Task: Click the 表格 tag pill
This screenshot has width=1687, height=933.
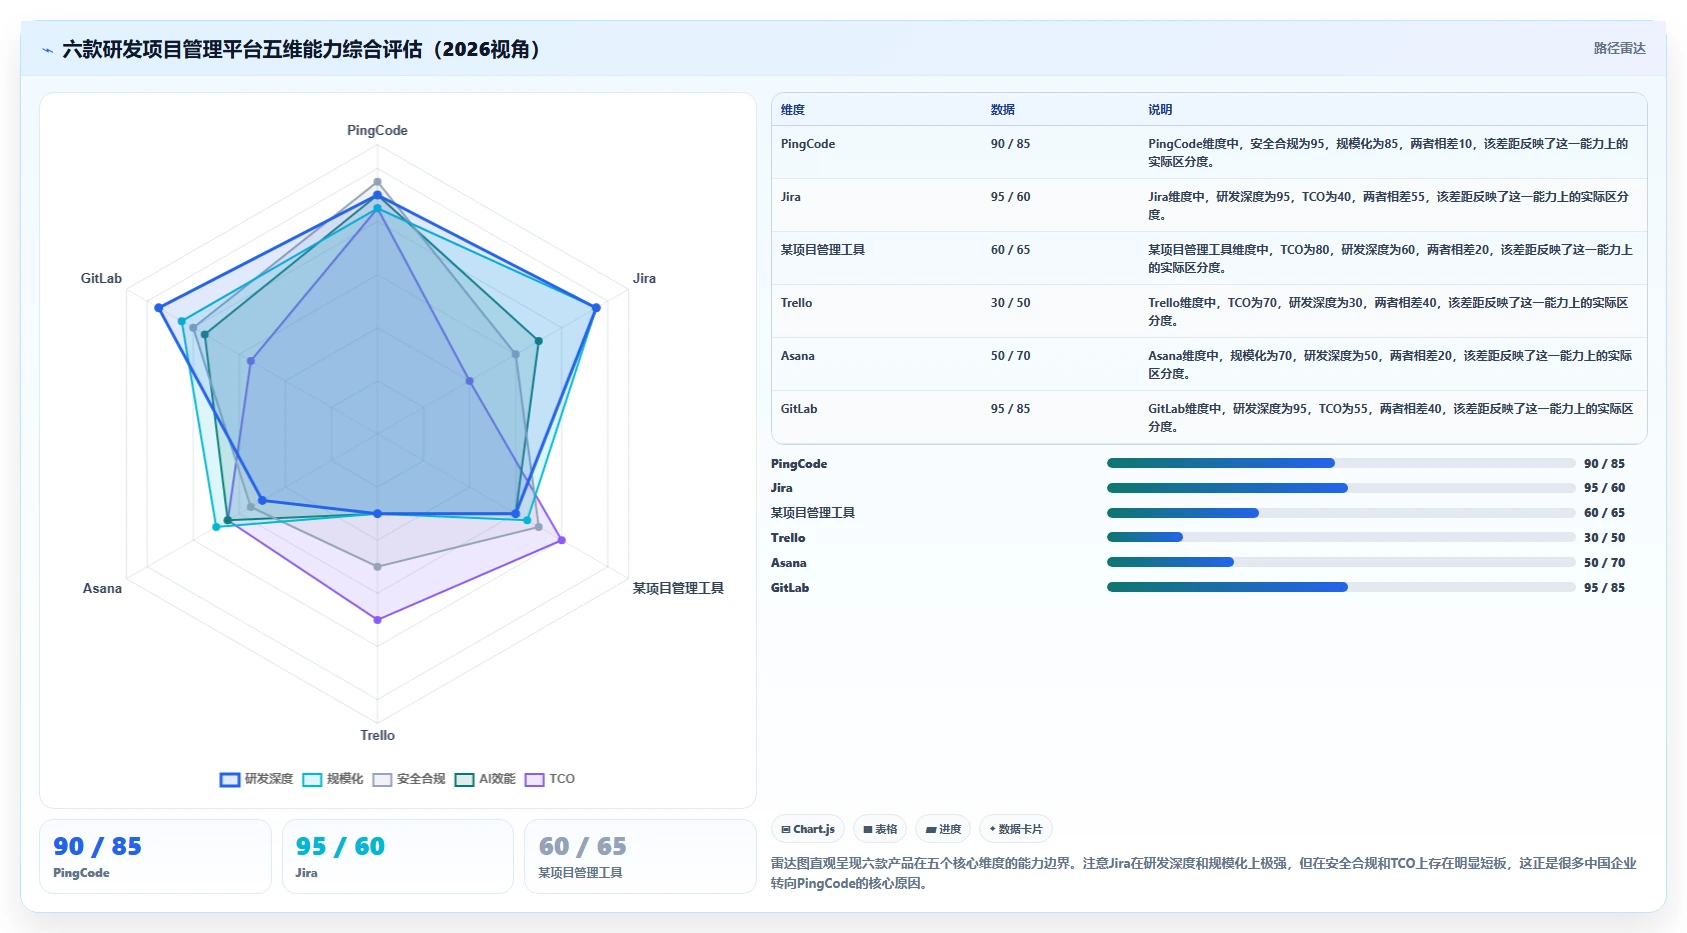Action: click(x=880, y=829)
